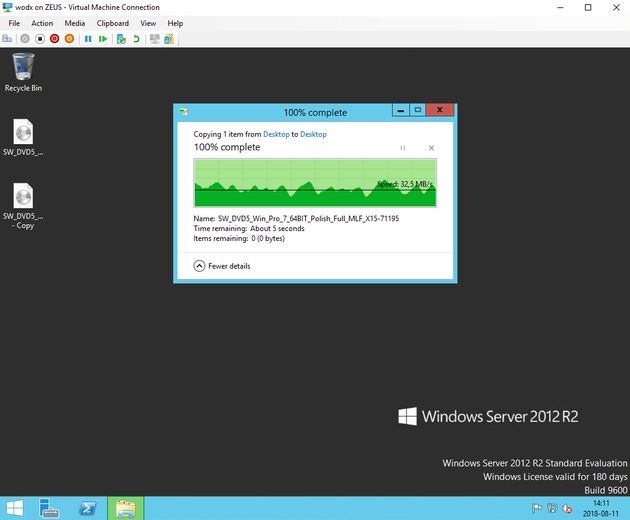Turn off the VM with the black stop icon
This screenshot has width=630, height=520.
click(x=40, y=39)
